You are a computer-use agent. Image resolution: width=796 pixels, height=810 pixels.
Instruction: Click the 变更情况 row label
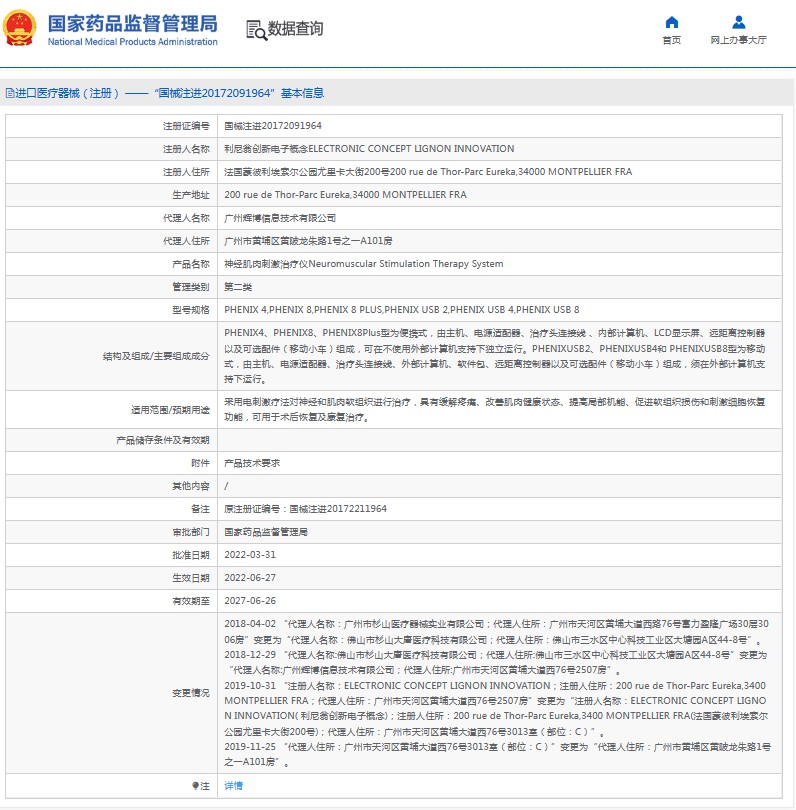pos(191,693)
